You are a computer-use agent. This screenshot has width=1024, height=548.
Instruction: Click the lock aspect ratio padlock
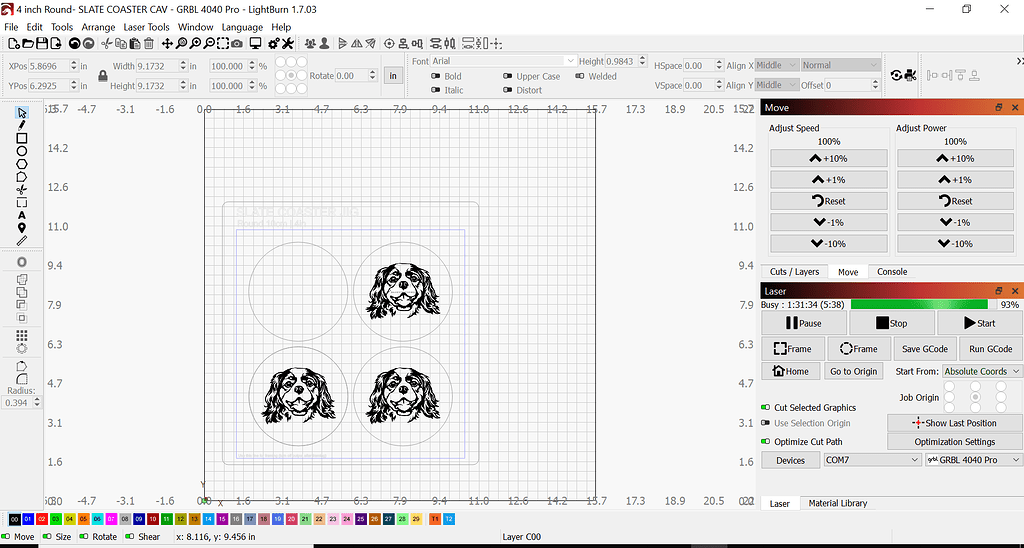coord(102,76)
